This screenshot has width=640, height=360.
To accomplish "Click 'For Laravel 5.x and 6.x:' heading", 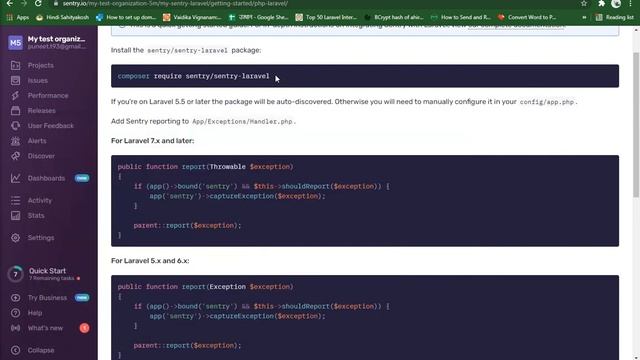I will [x=150, y=260].
